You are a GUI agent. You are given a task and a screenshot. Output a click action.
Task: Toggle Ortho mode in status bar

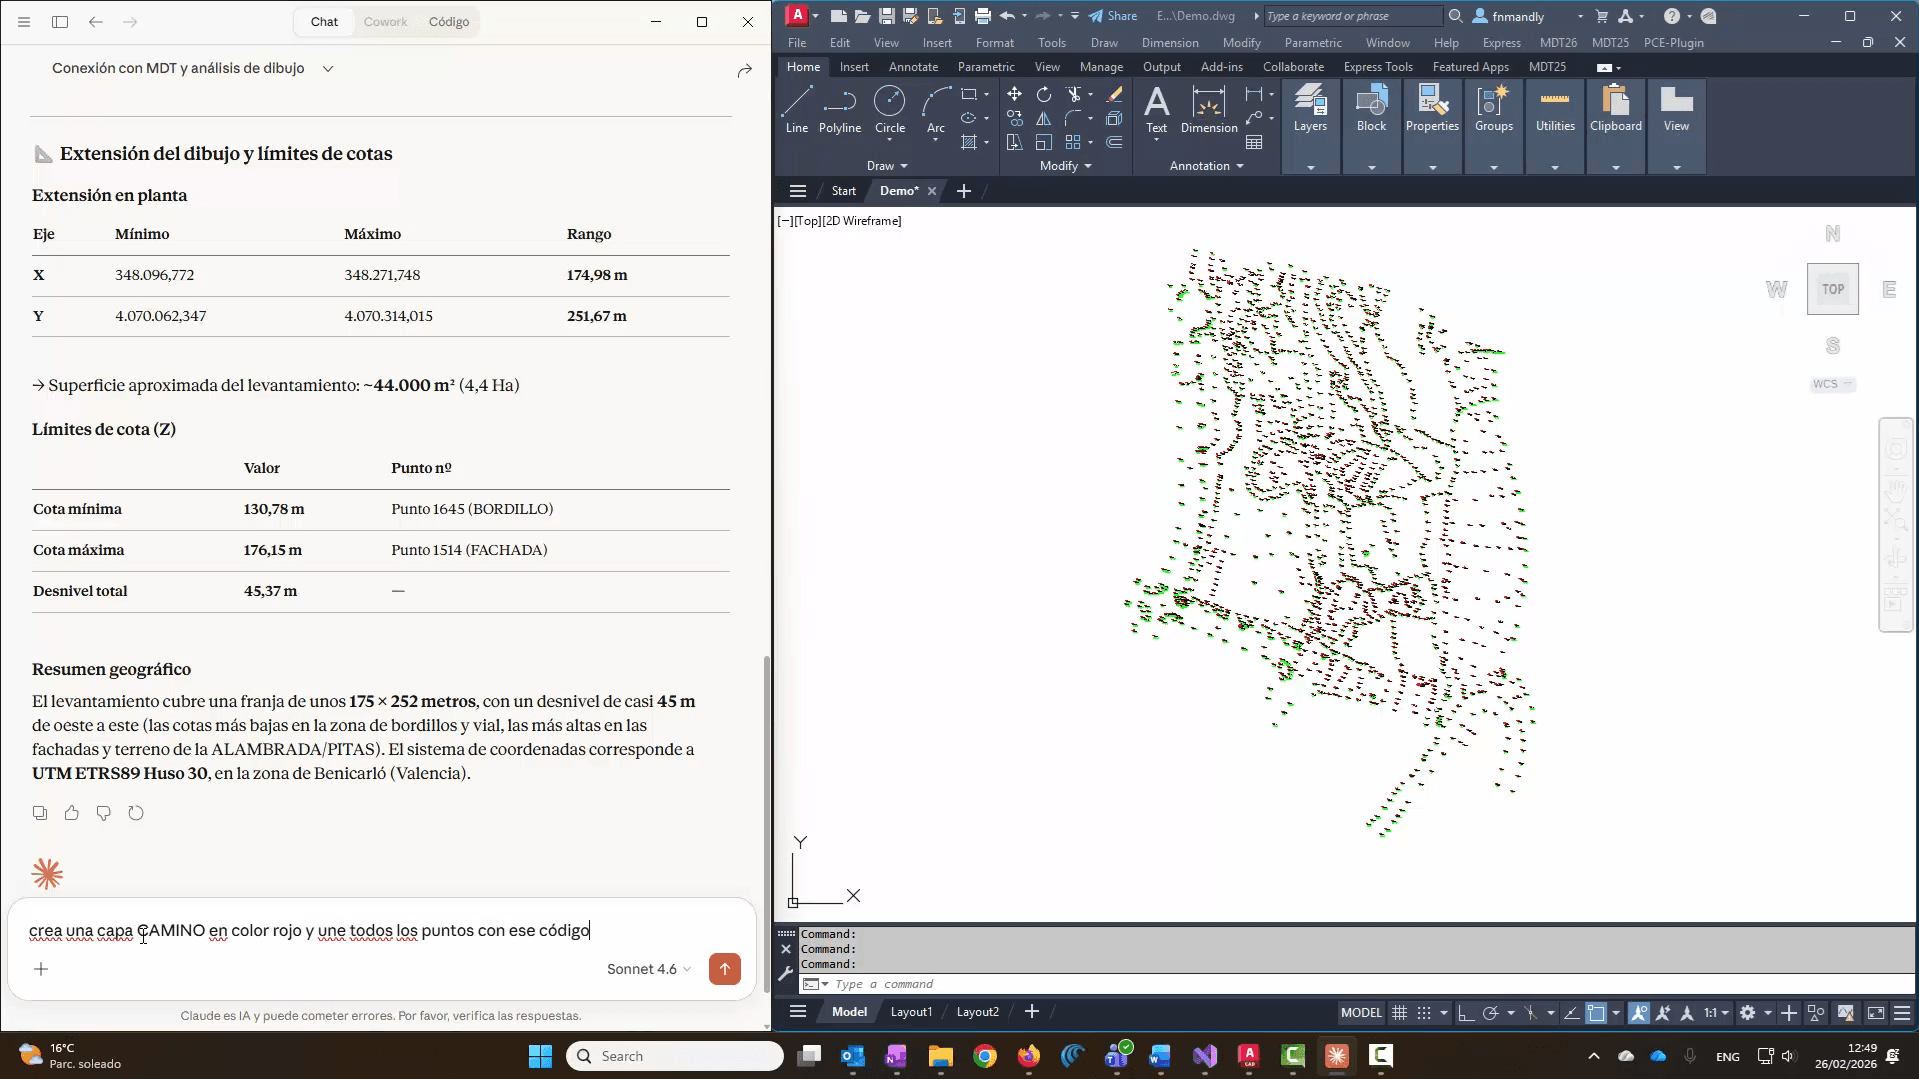tap(1466, 1013)
